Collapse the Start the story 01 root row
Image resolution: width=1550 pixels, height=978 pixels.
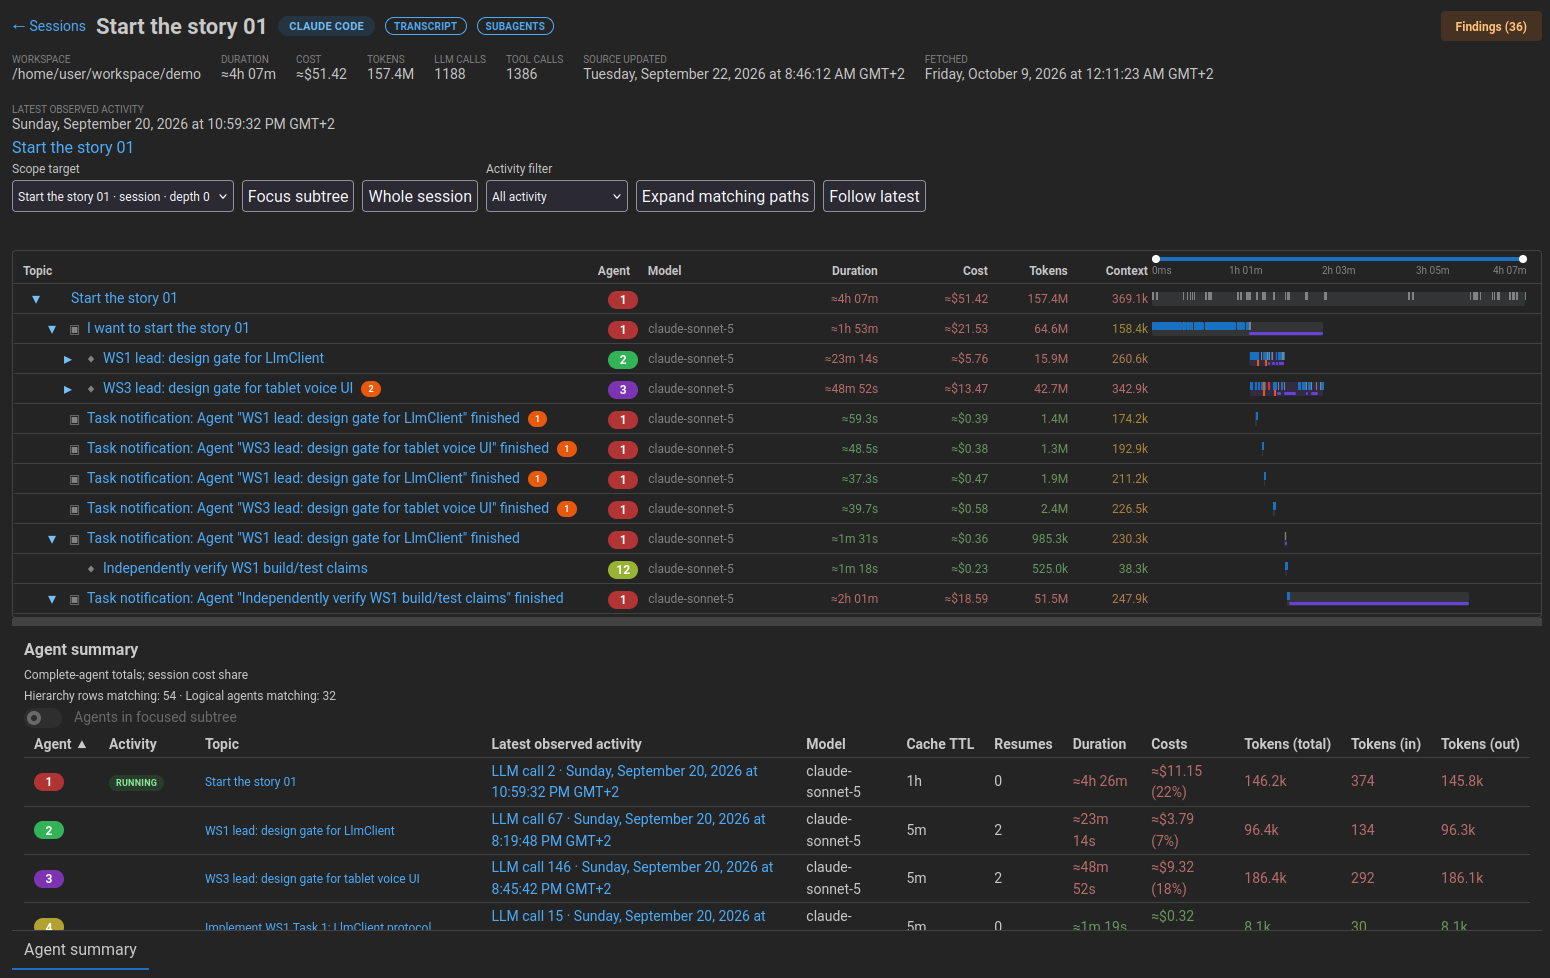pyautogui.click(x=36, y=299)
